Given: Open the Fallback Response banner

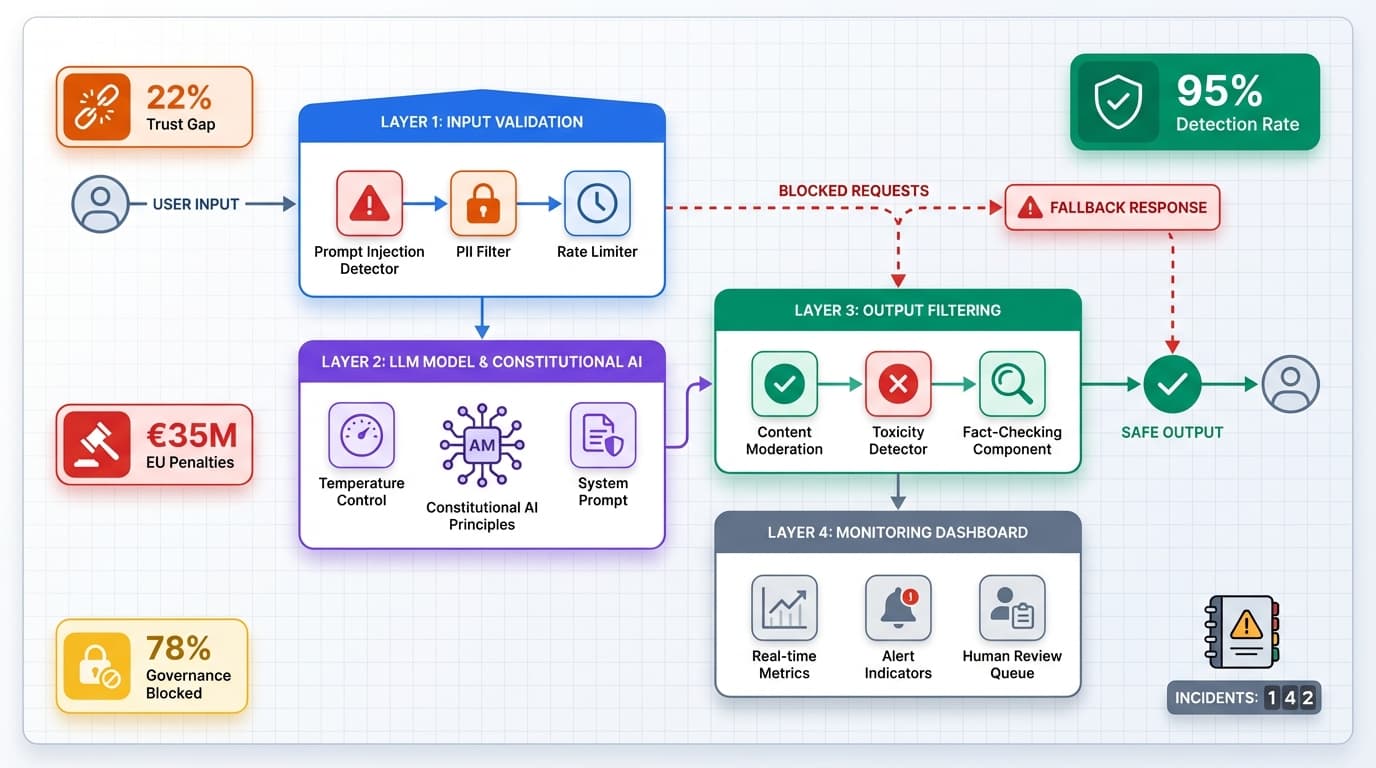Looking at the screenshot, I should coord(1112,207).
